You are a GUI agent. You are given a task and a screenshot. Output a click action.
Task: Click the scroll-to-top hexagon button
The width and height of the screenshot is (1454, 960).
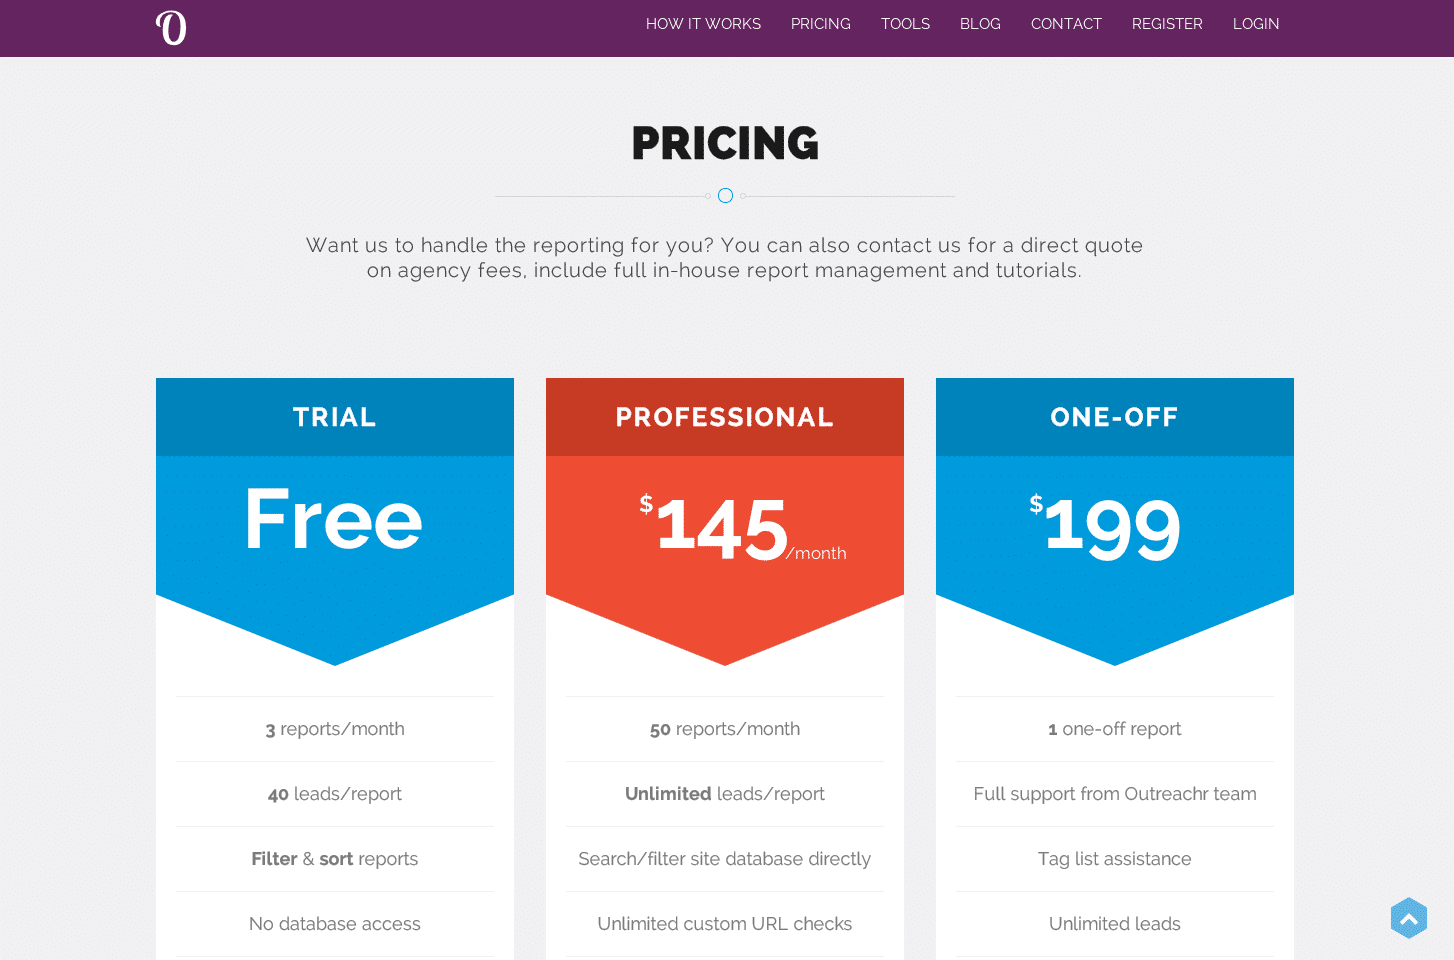coord(1408,918)
